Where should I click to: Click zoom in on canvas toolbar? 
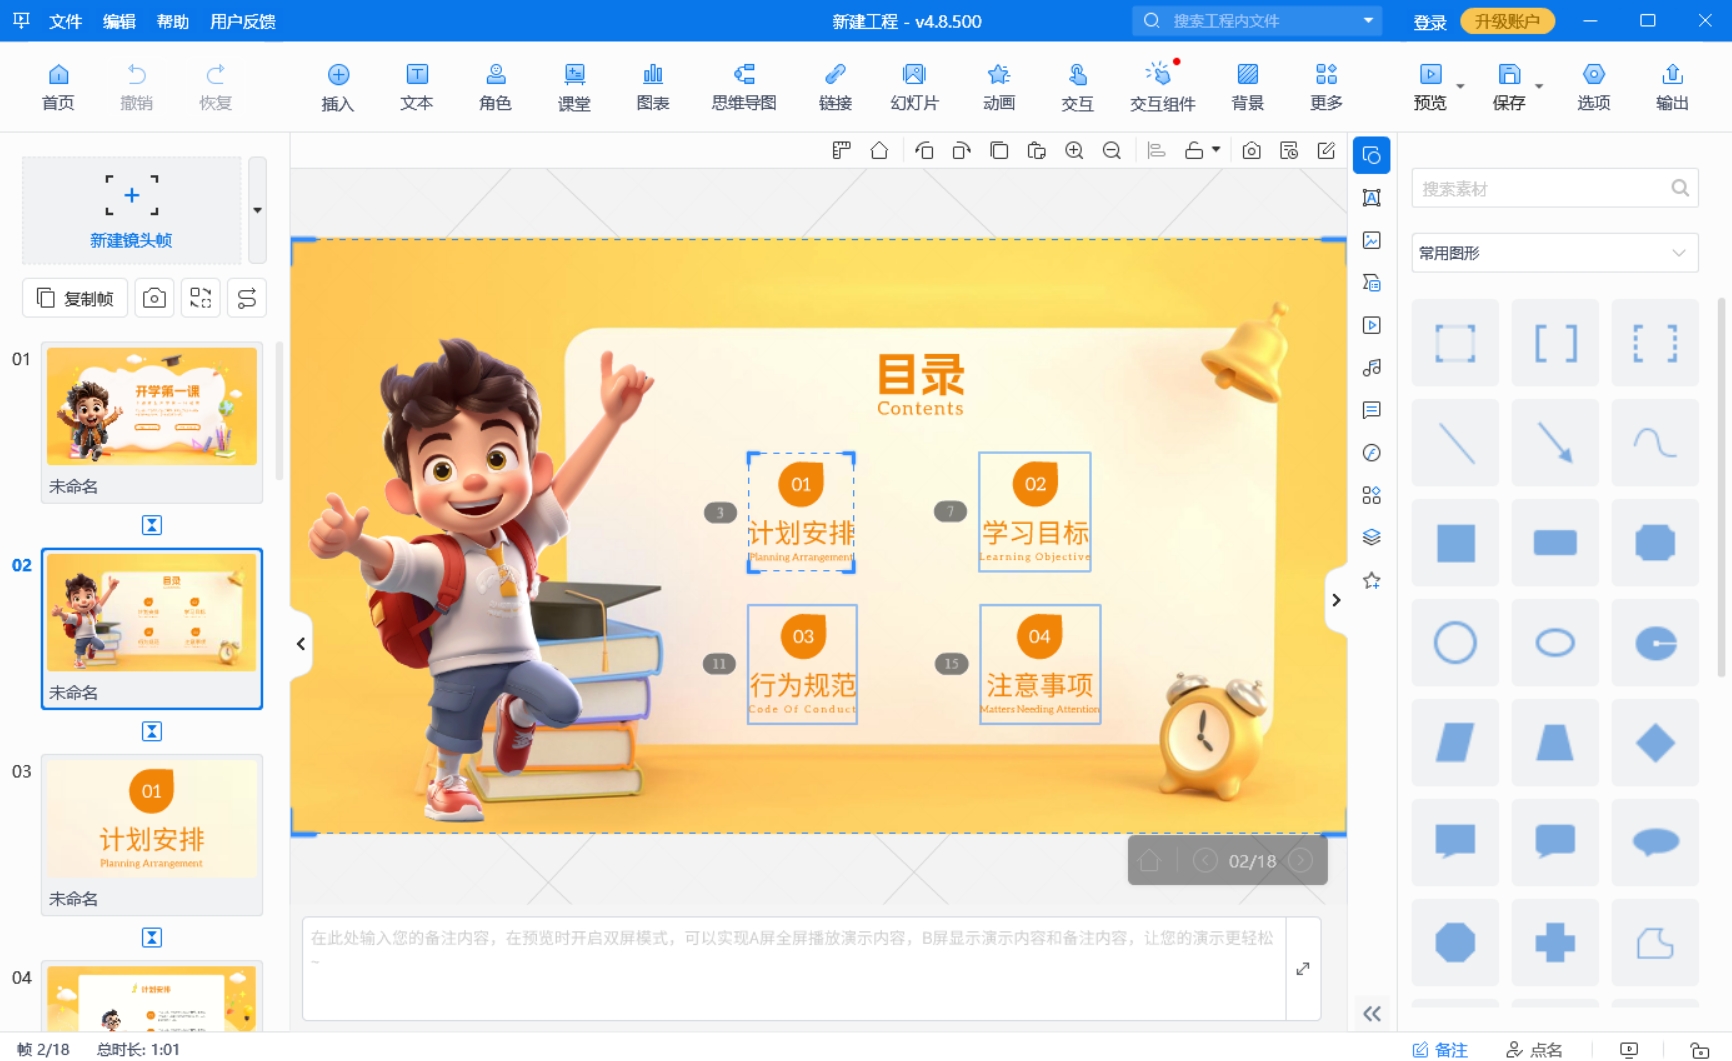click(1074, 151)
